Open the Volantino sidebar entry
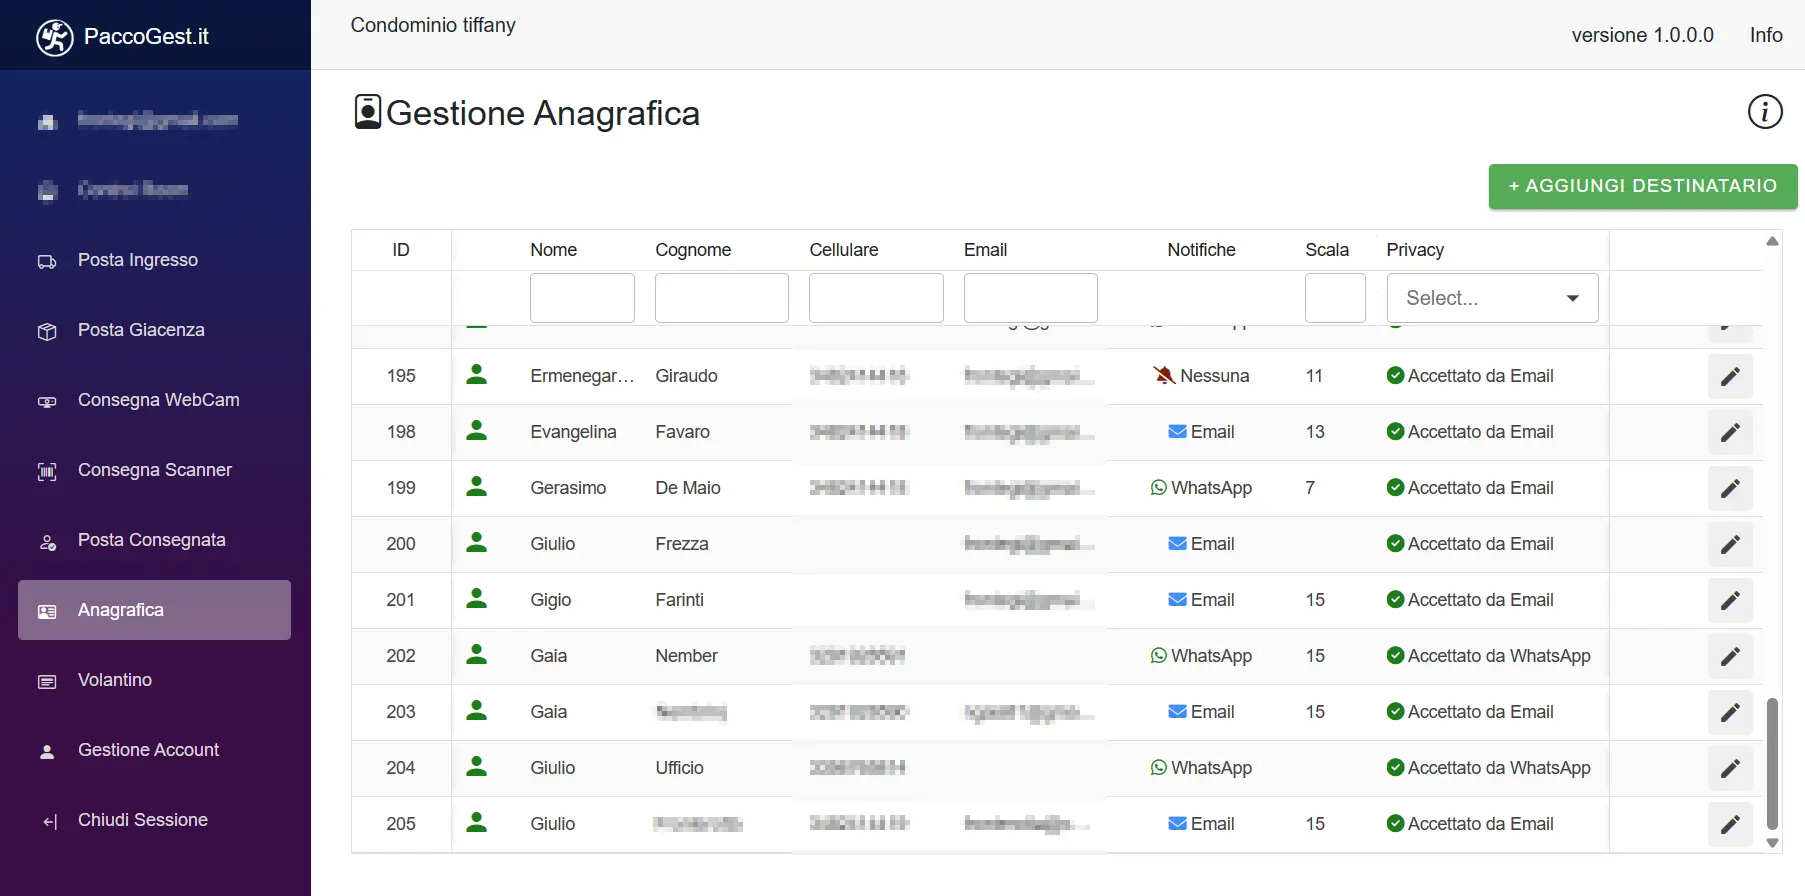1805x896 pixels. click(115, 680)
